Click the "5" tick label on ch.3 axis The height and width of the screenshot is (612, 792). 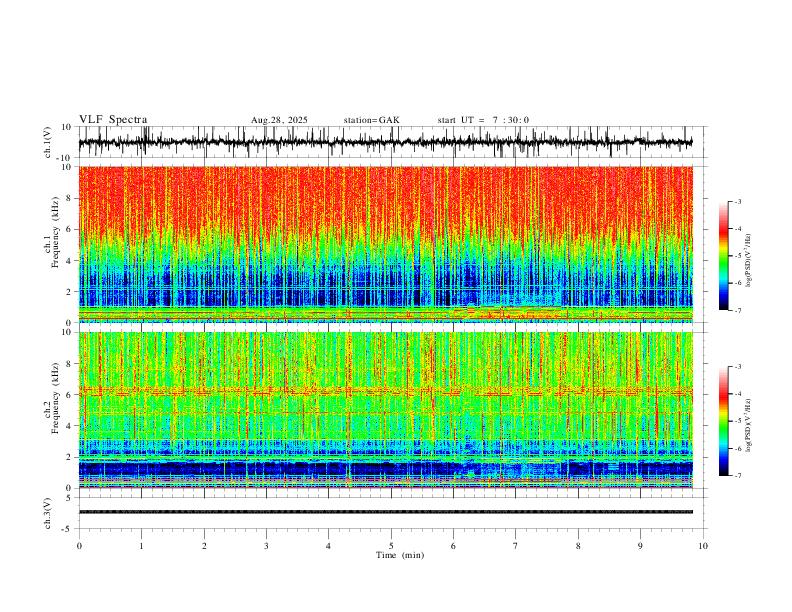point(70,498)
